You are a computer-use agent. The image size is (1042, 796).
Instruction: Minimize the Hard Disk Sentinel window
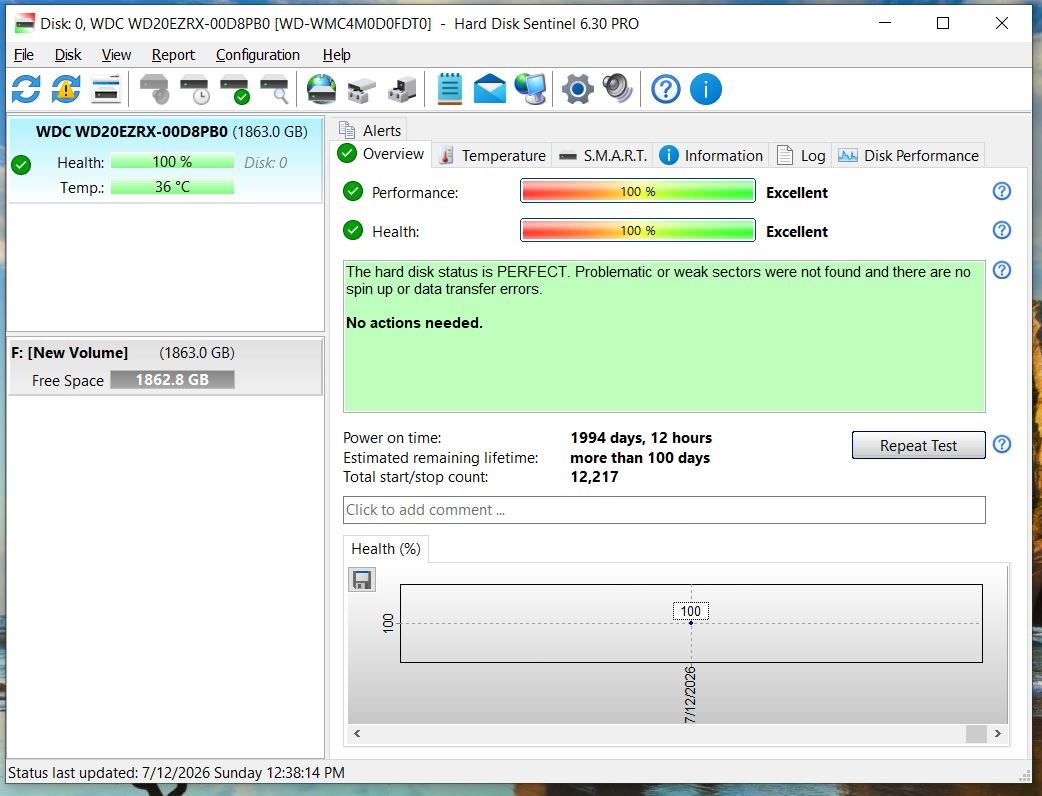coord(885,23)
